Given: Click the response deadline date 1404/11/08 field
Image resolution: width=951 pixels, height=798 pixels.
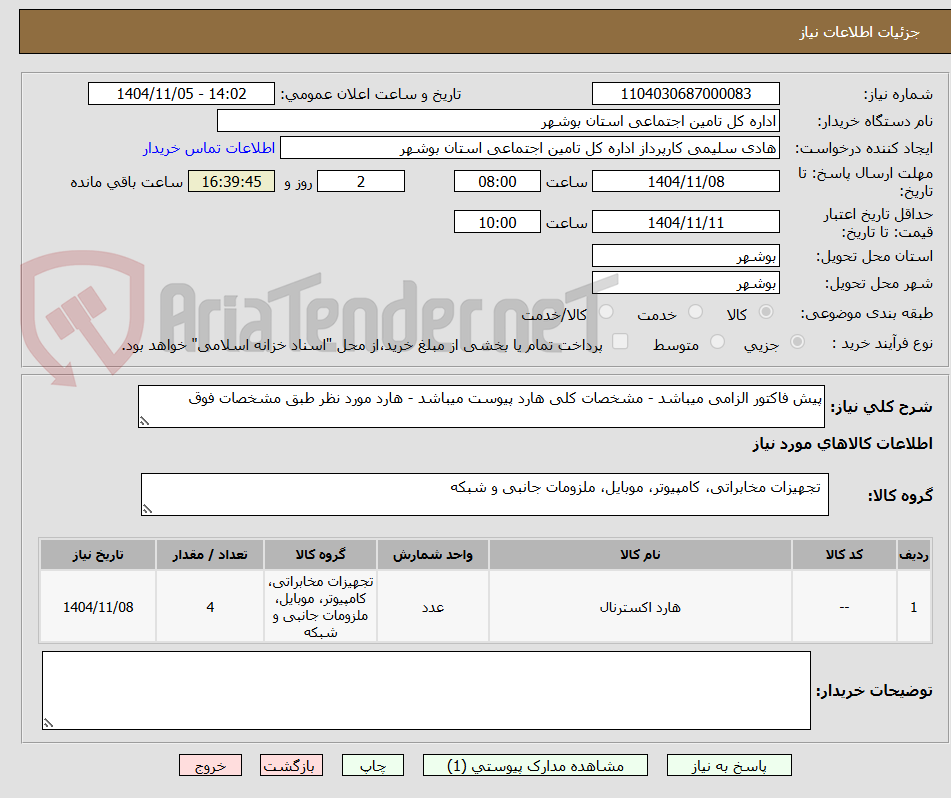Looking at the screenshot, I should [x=685, y=181].
